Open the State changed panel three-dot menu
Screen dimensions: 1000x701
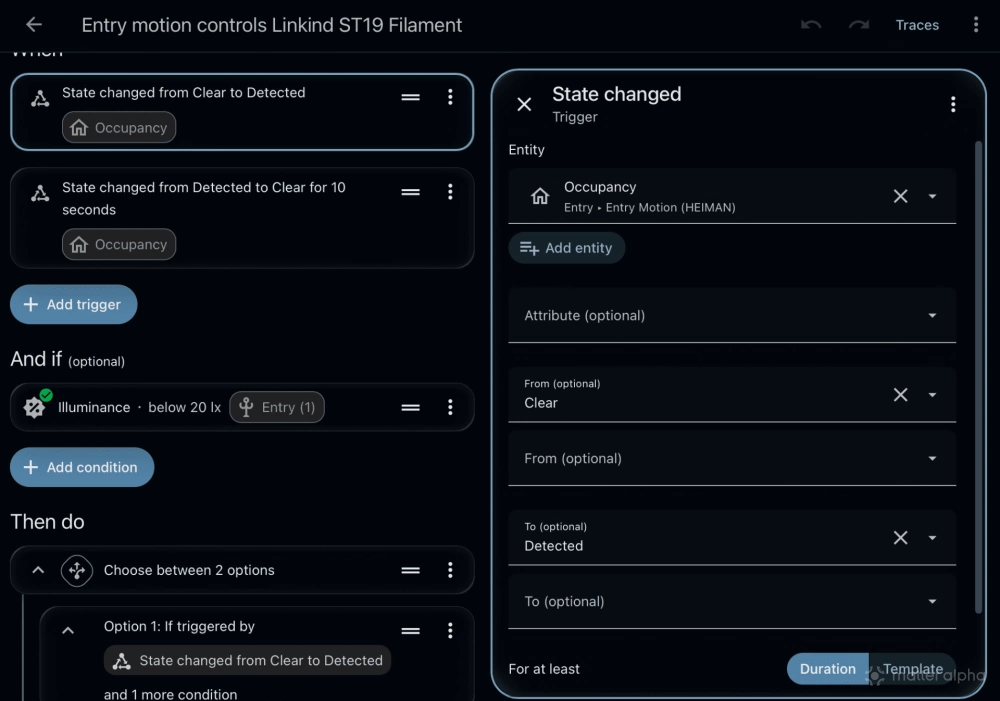point(953,104)
